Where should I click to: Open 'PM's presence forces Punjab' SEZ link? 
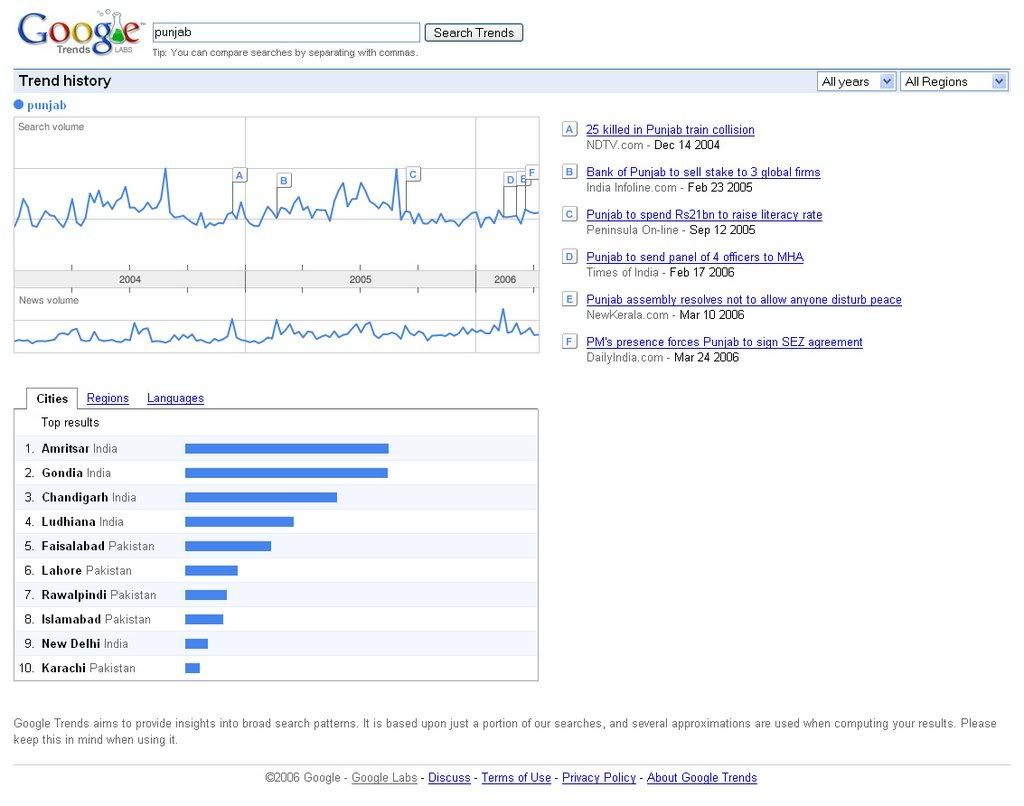[x=724, y=342]
